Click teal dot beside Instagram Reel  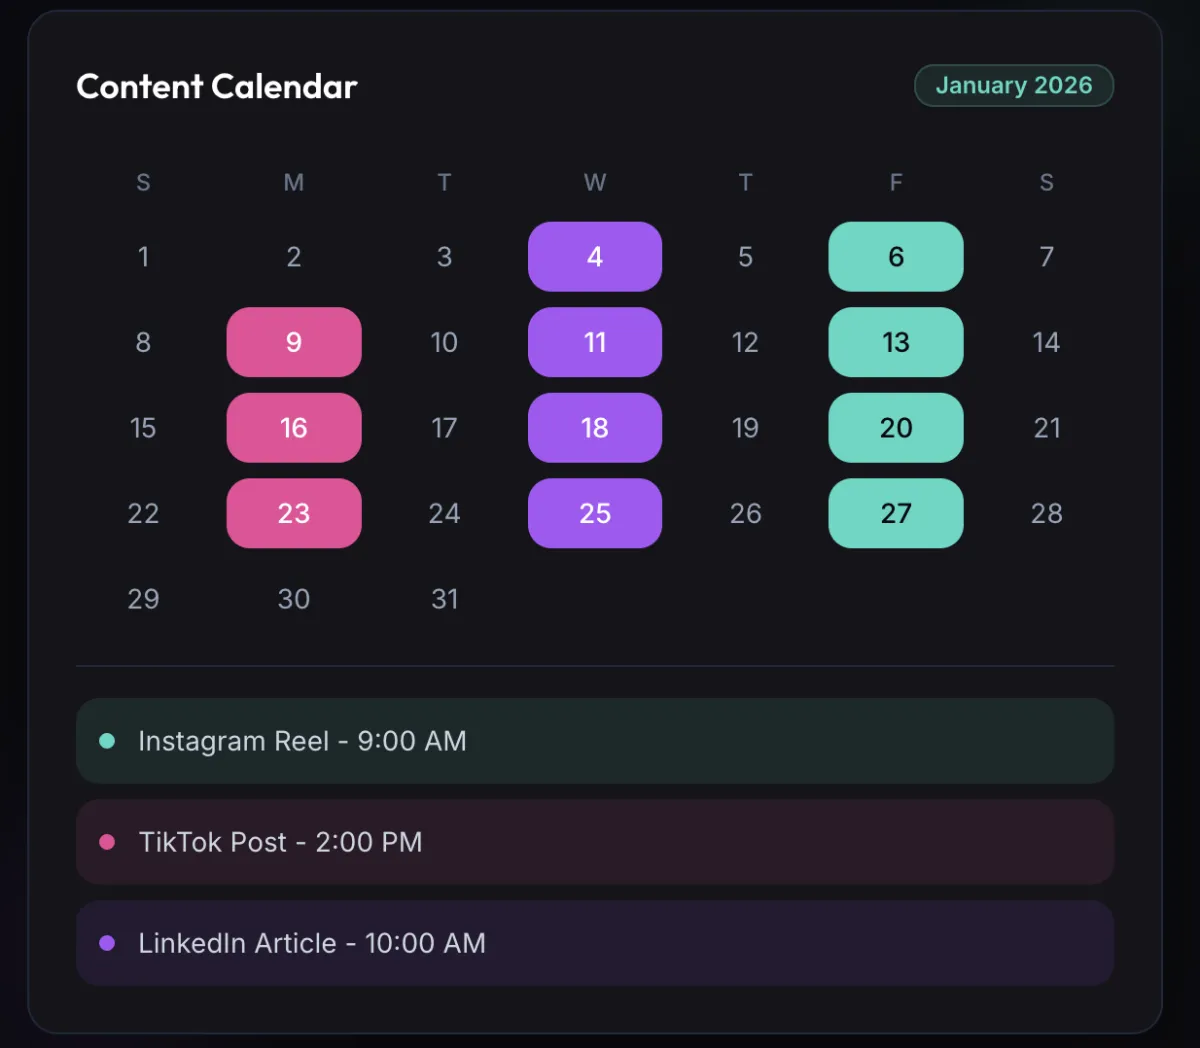[107, 741]
